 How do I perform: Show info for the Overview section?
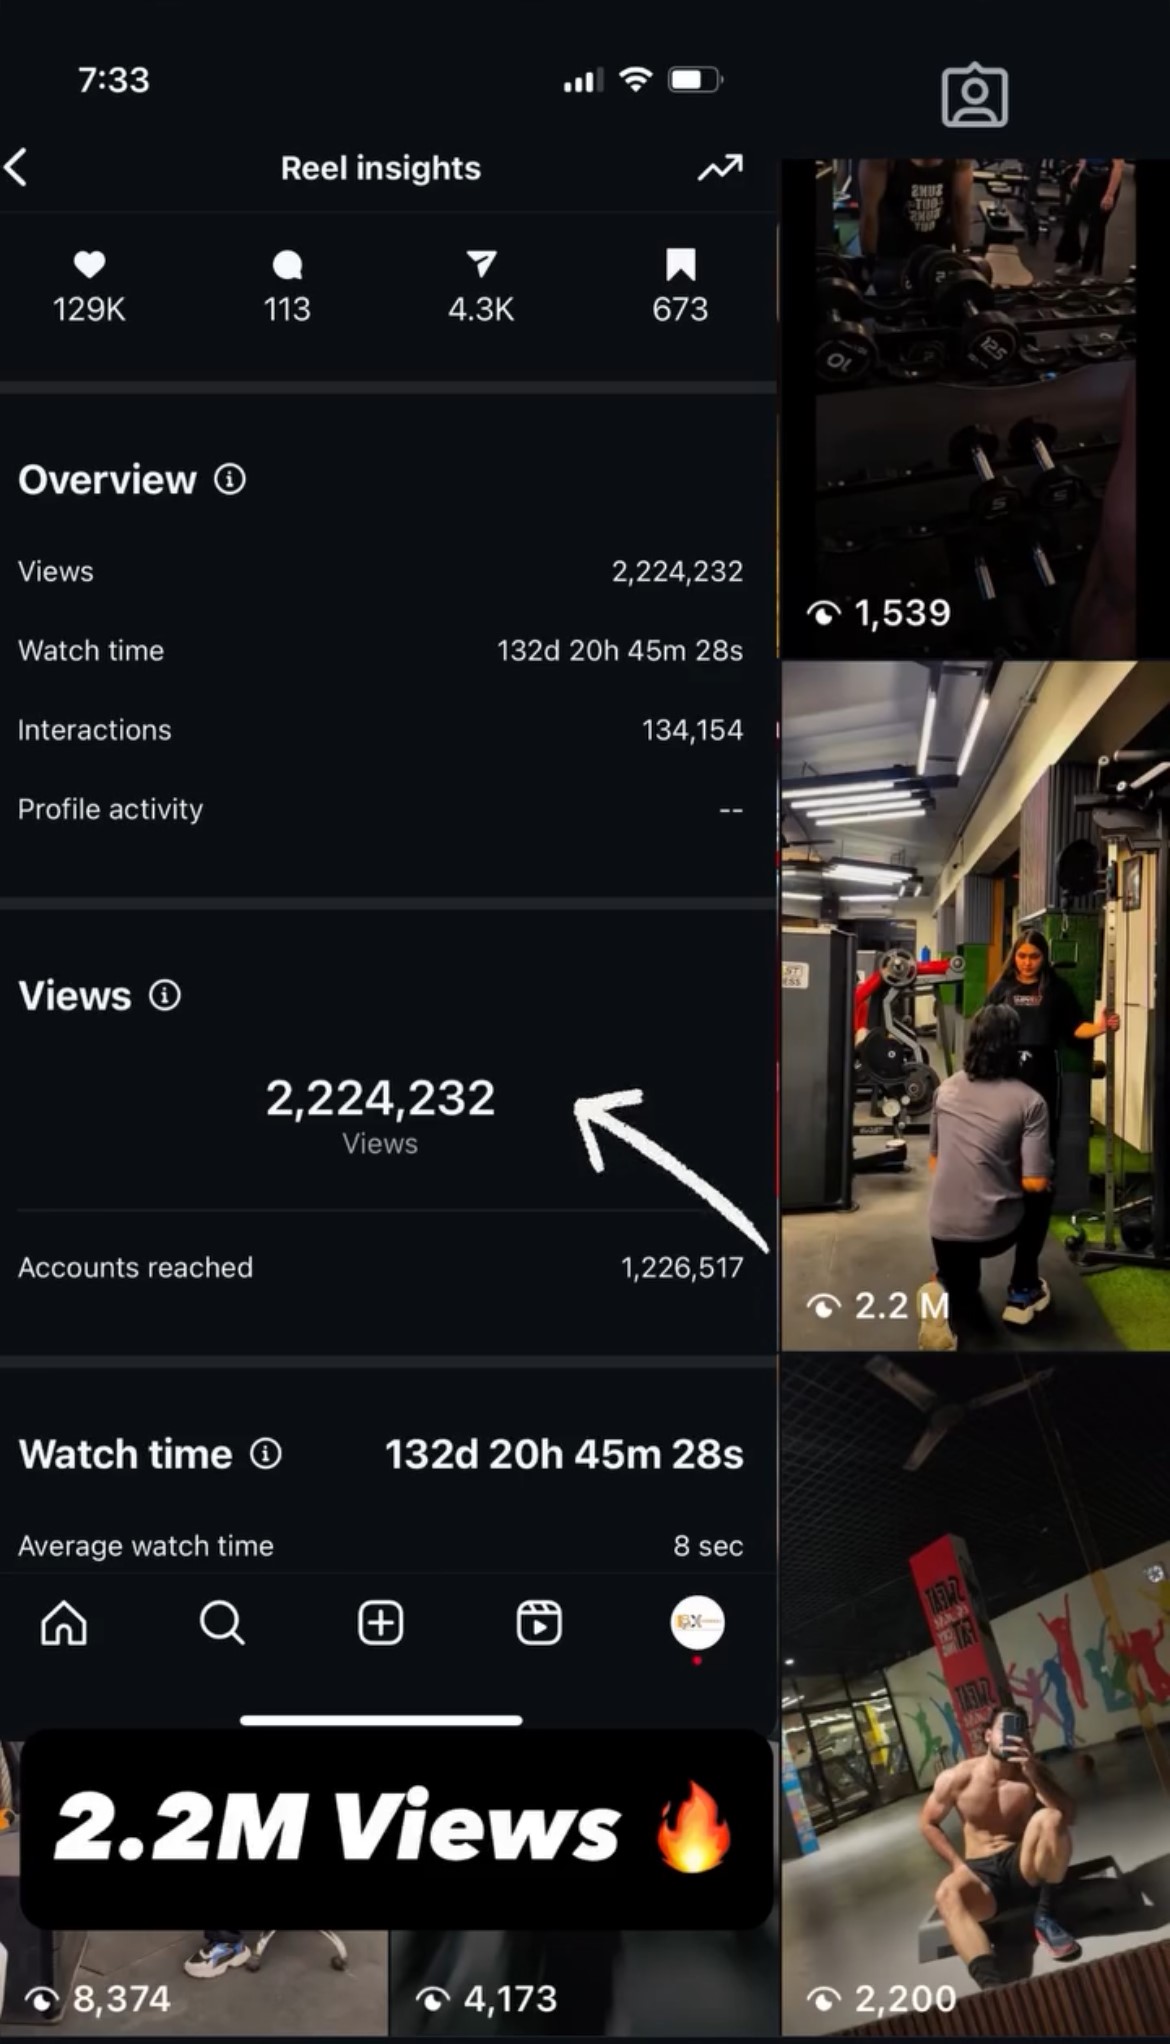tap(229, 480)
